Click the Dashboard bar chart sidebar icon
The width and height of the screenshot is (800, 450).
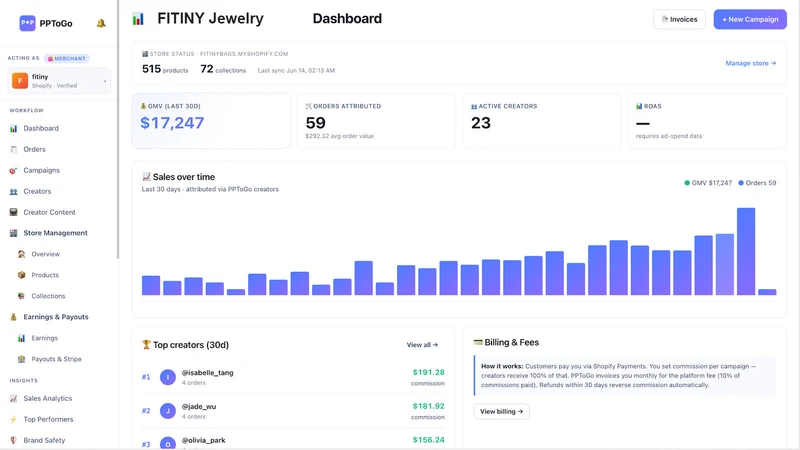tap(13, 129)
